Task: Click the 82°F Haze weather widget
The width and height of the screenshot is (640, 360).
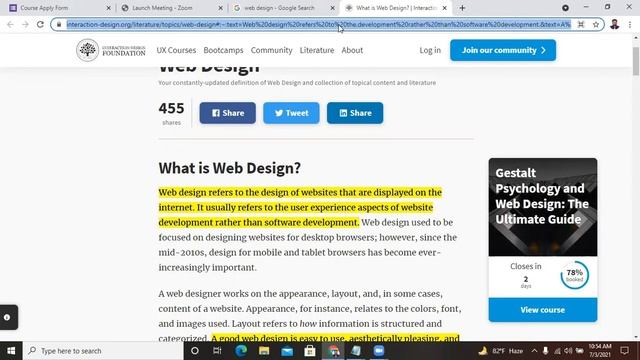Action: (501, 351)
